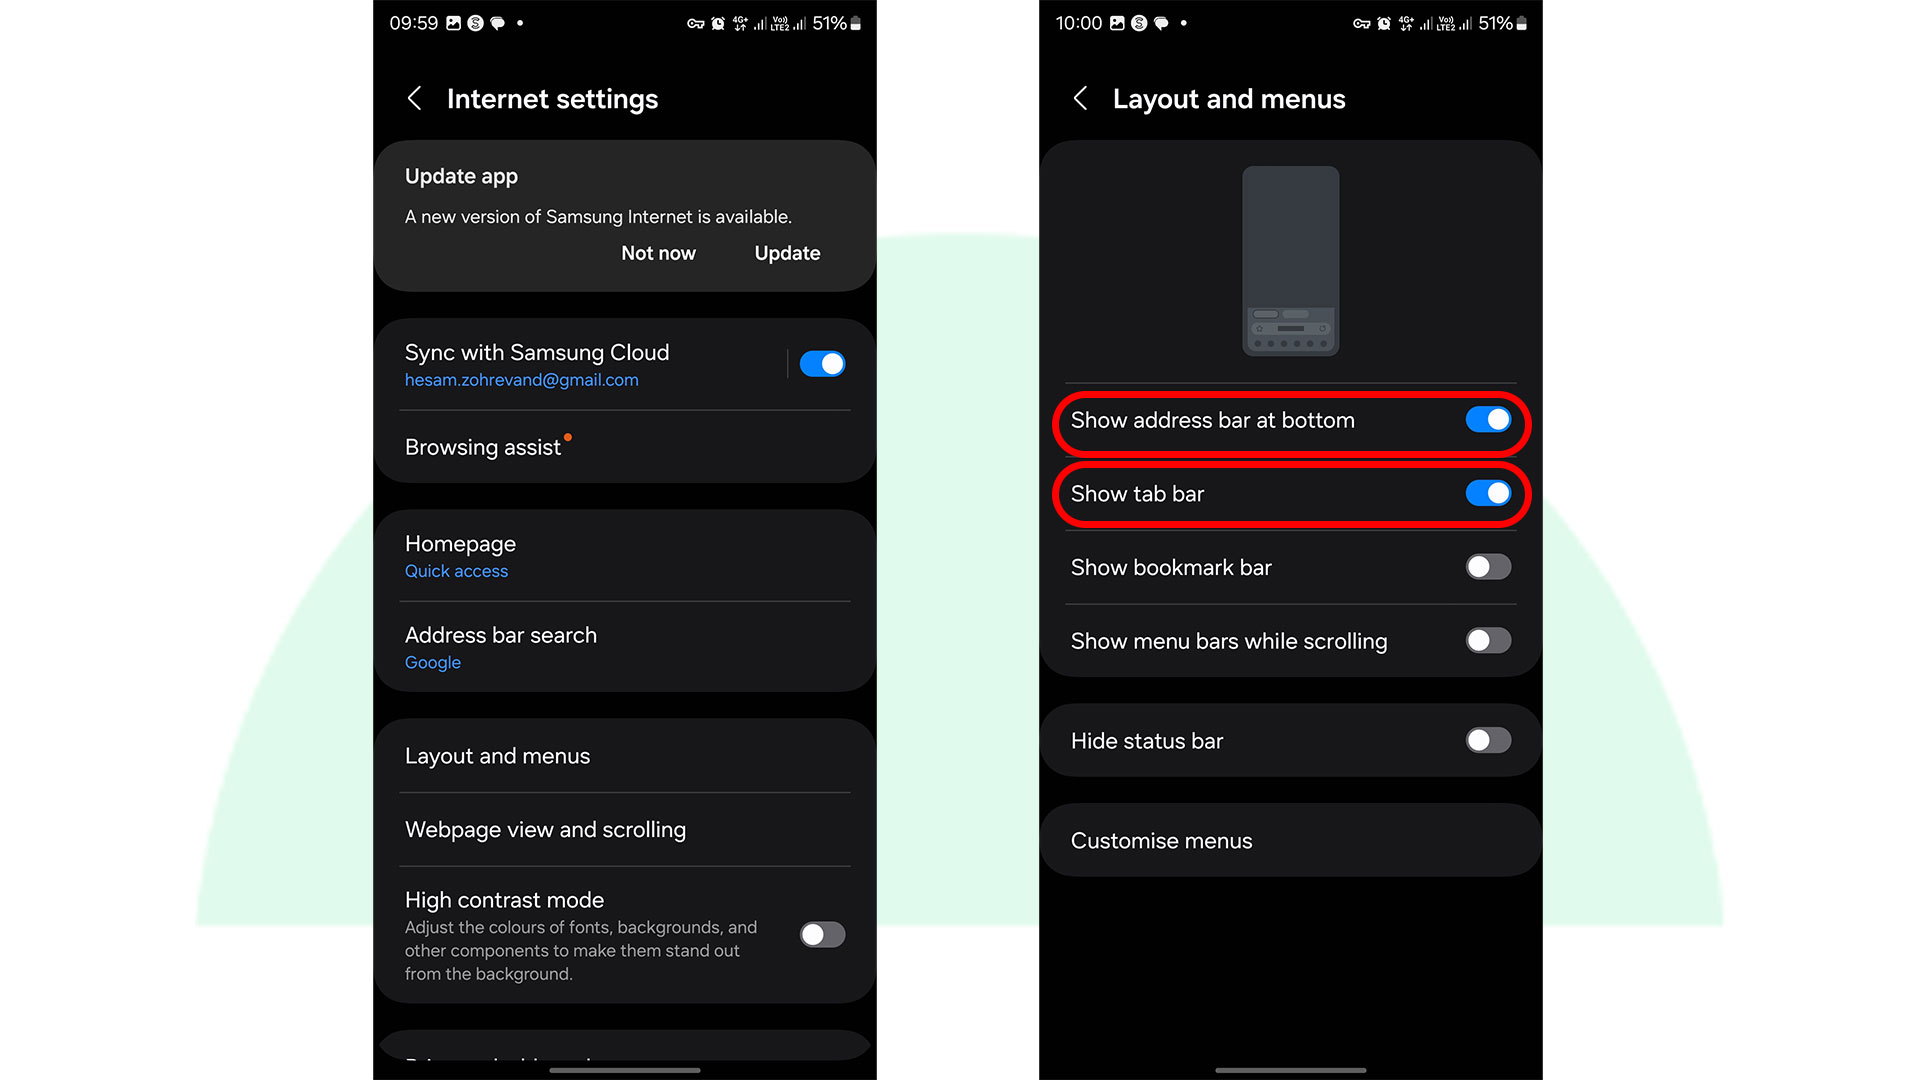The image size is (1920, 1080).
Task: Tap hesam.zohrevand@gmail.com account link
Action: [520, 380]
